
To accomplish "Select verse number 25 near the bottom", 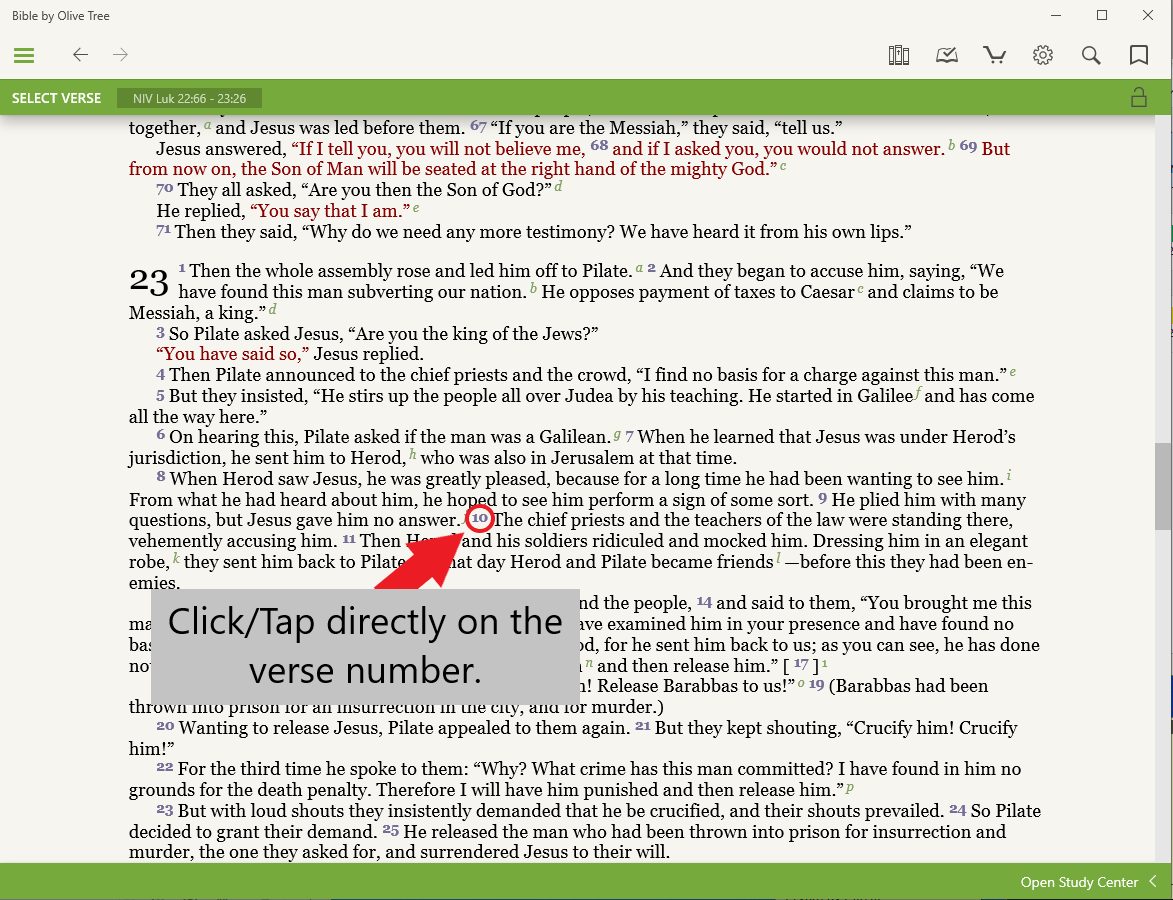I will pyautogui.click(x=390, y=830).
